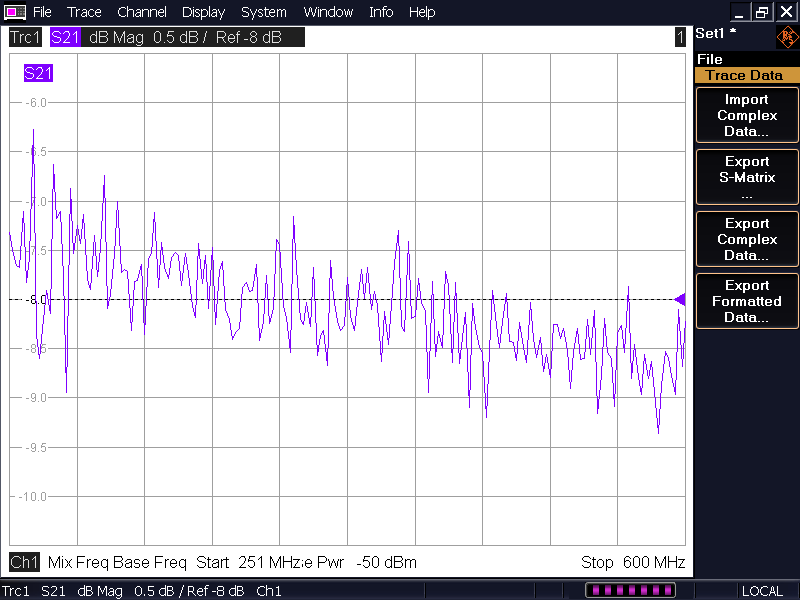
Task: Open the Display menu
Action: point(203,12)
